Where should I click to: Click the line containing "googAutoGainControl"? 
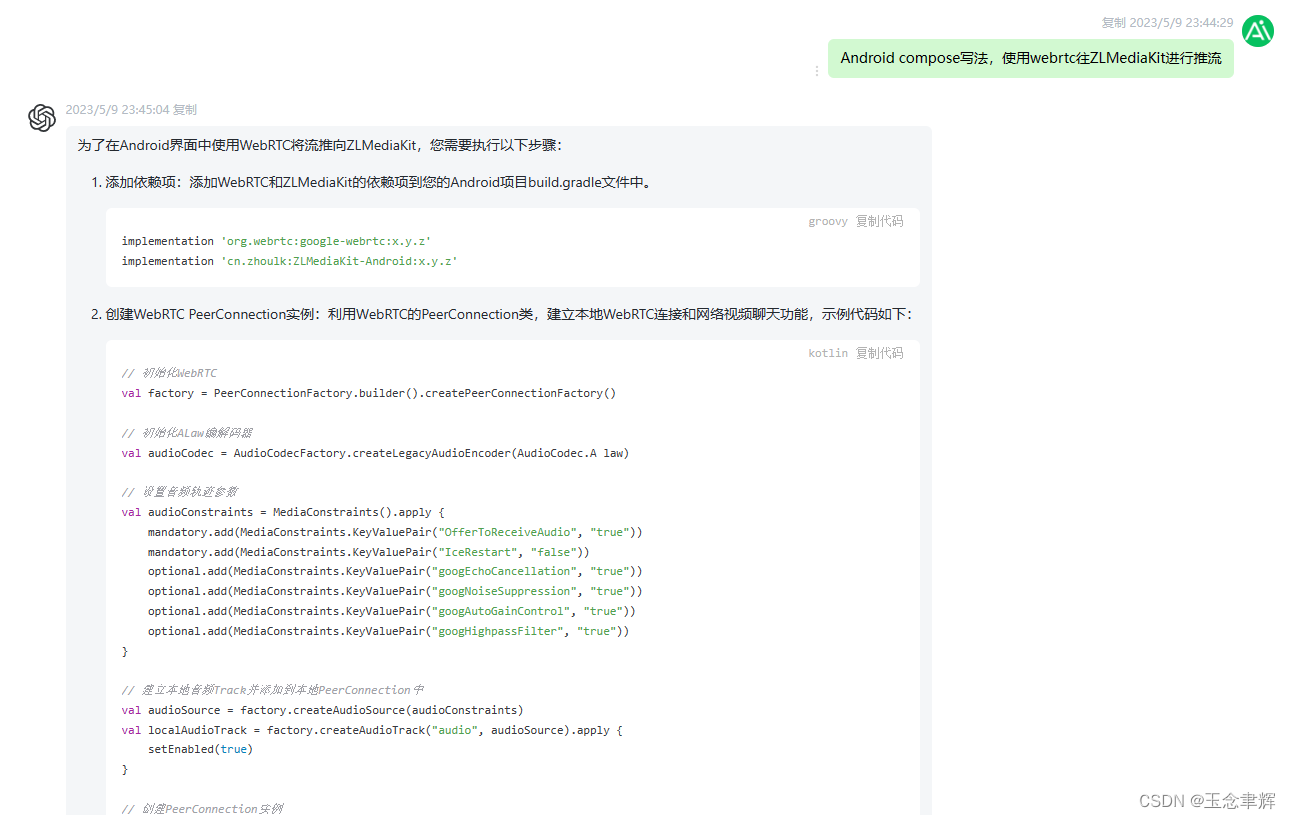click(392, 611)
